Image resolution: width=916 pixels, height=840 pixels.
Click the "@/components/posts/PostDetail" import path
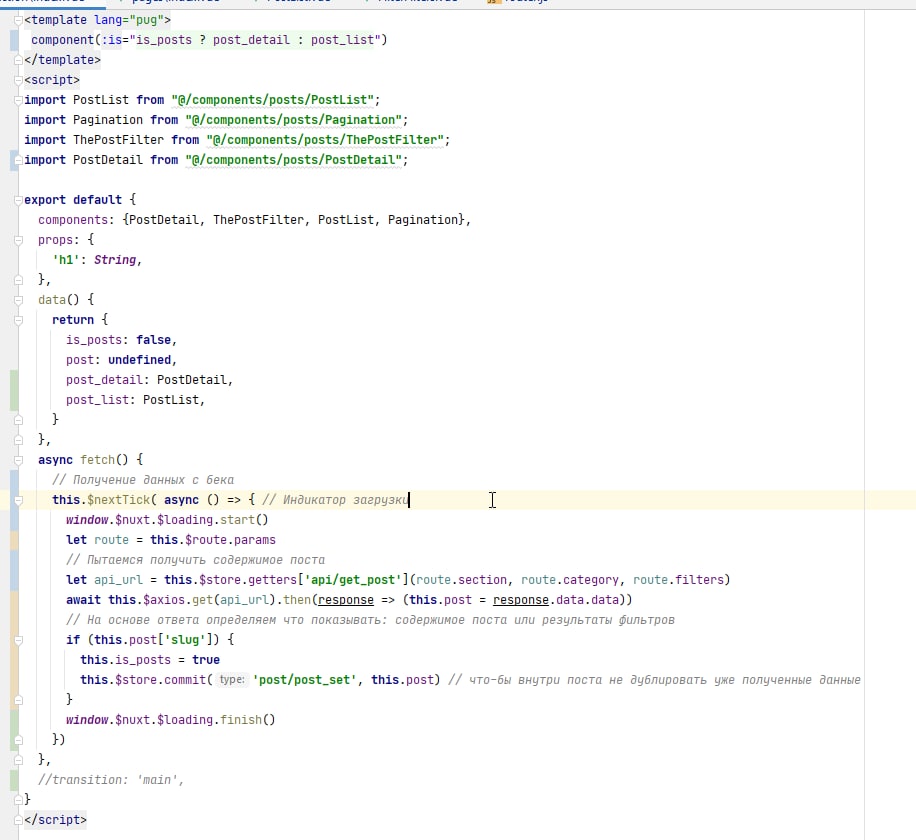pyautogui.click(x=293, y=160)
